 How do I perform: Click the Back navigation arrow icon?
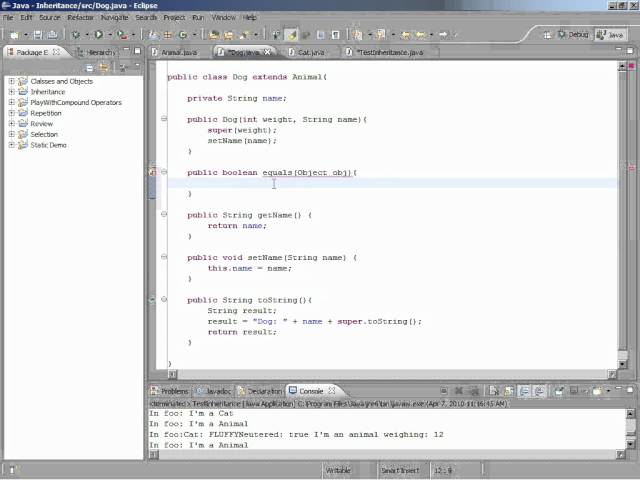click(420, 35)
